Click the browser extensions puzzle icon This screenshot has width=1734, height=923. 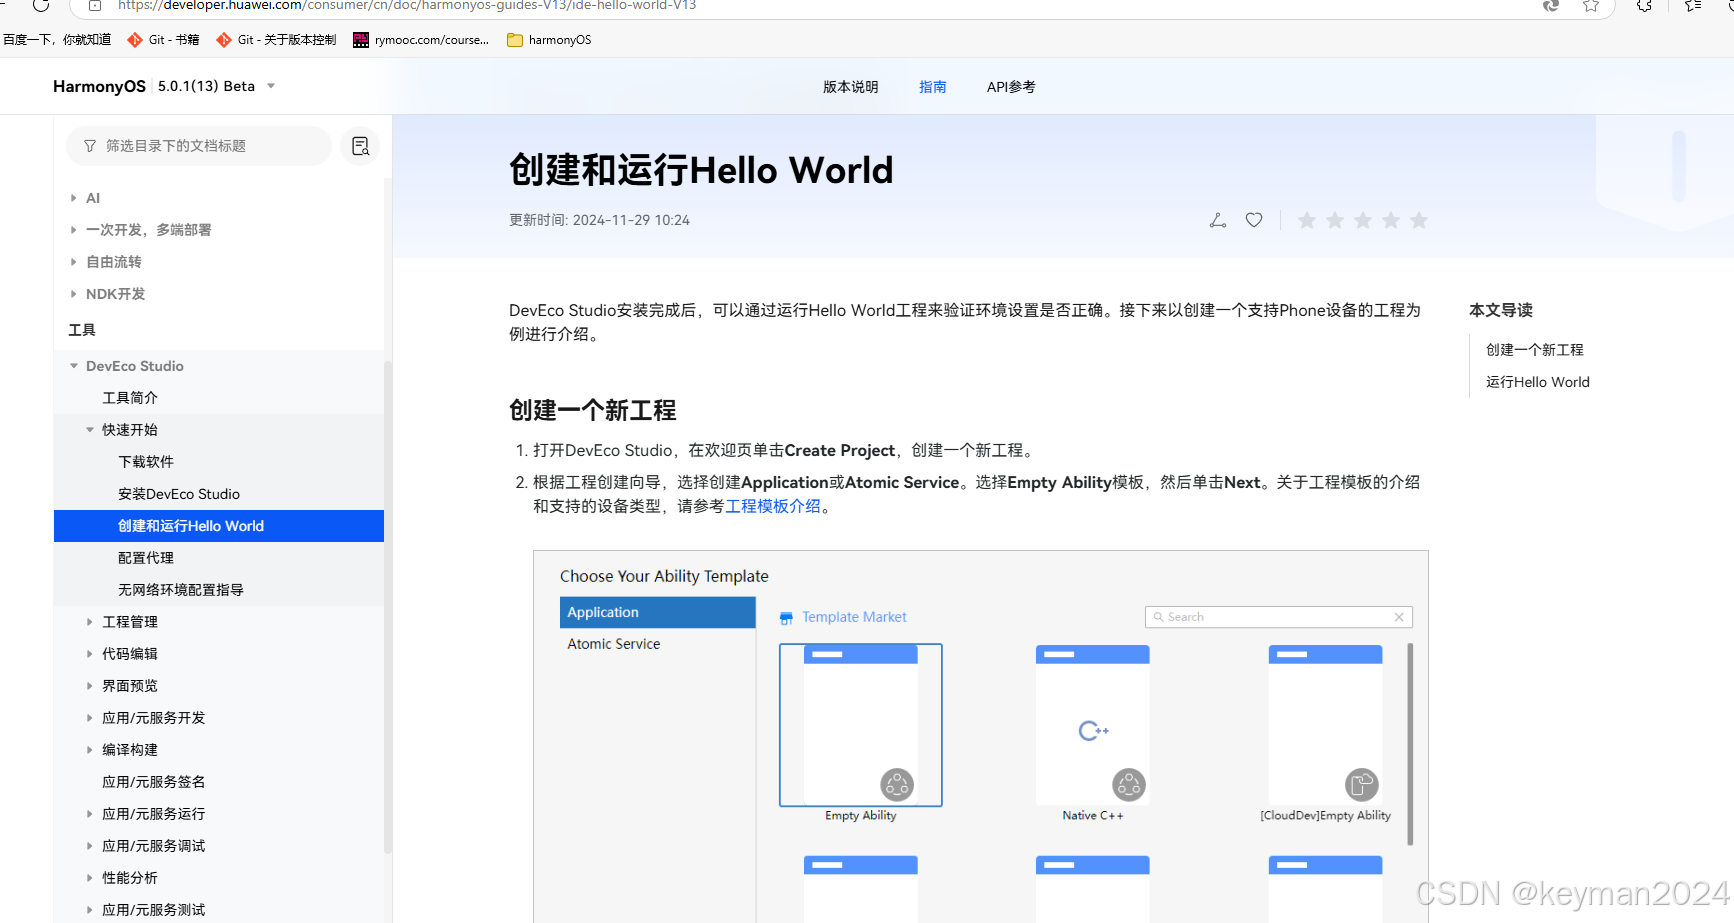1644,6
